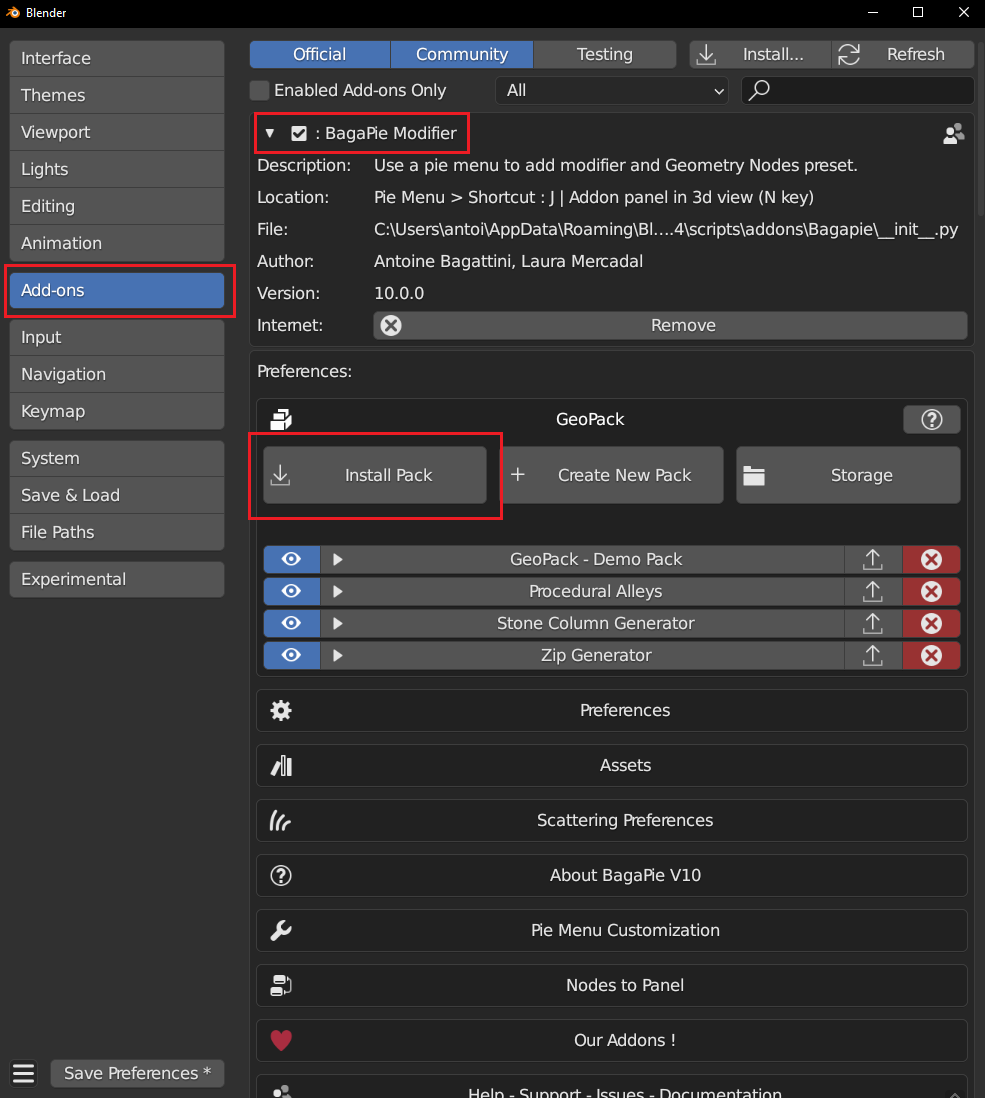
Task: Export the GeoPack - Demo Pack
Action: (x=872, y=560)
